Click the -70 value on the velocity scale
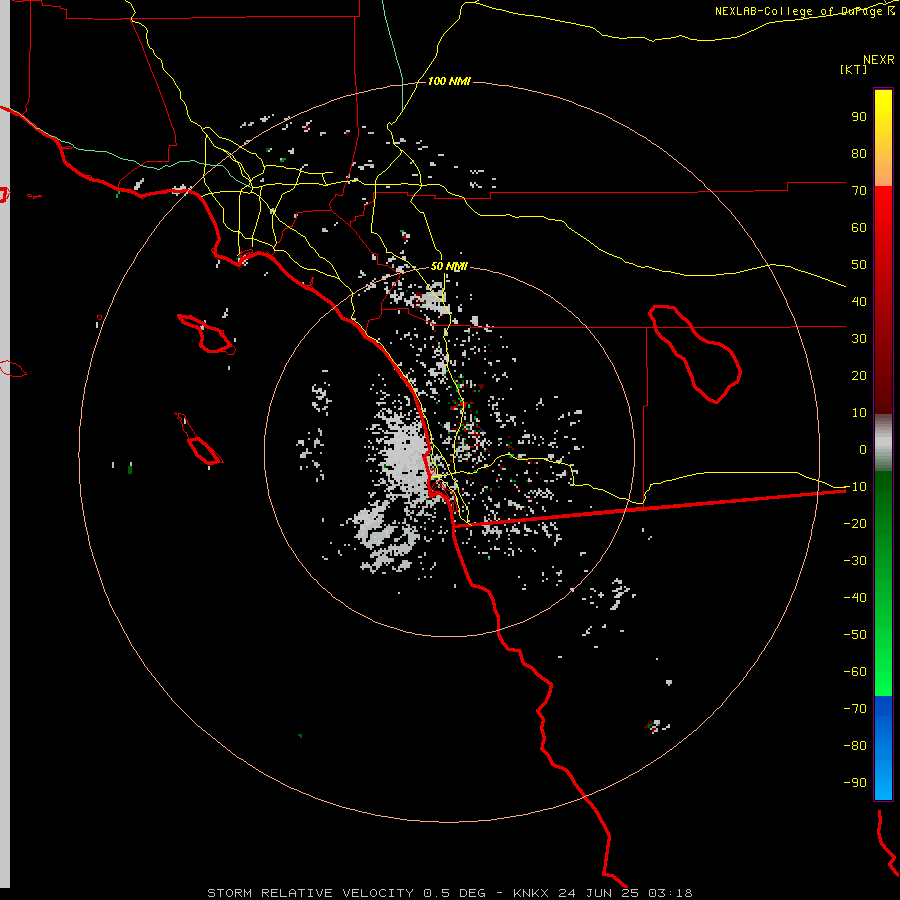The image size is (900, 900). [x=855, y=709]
